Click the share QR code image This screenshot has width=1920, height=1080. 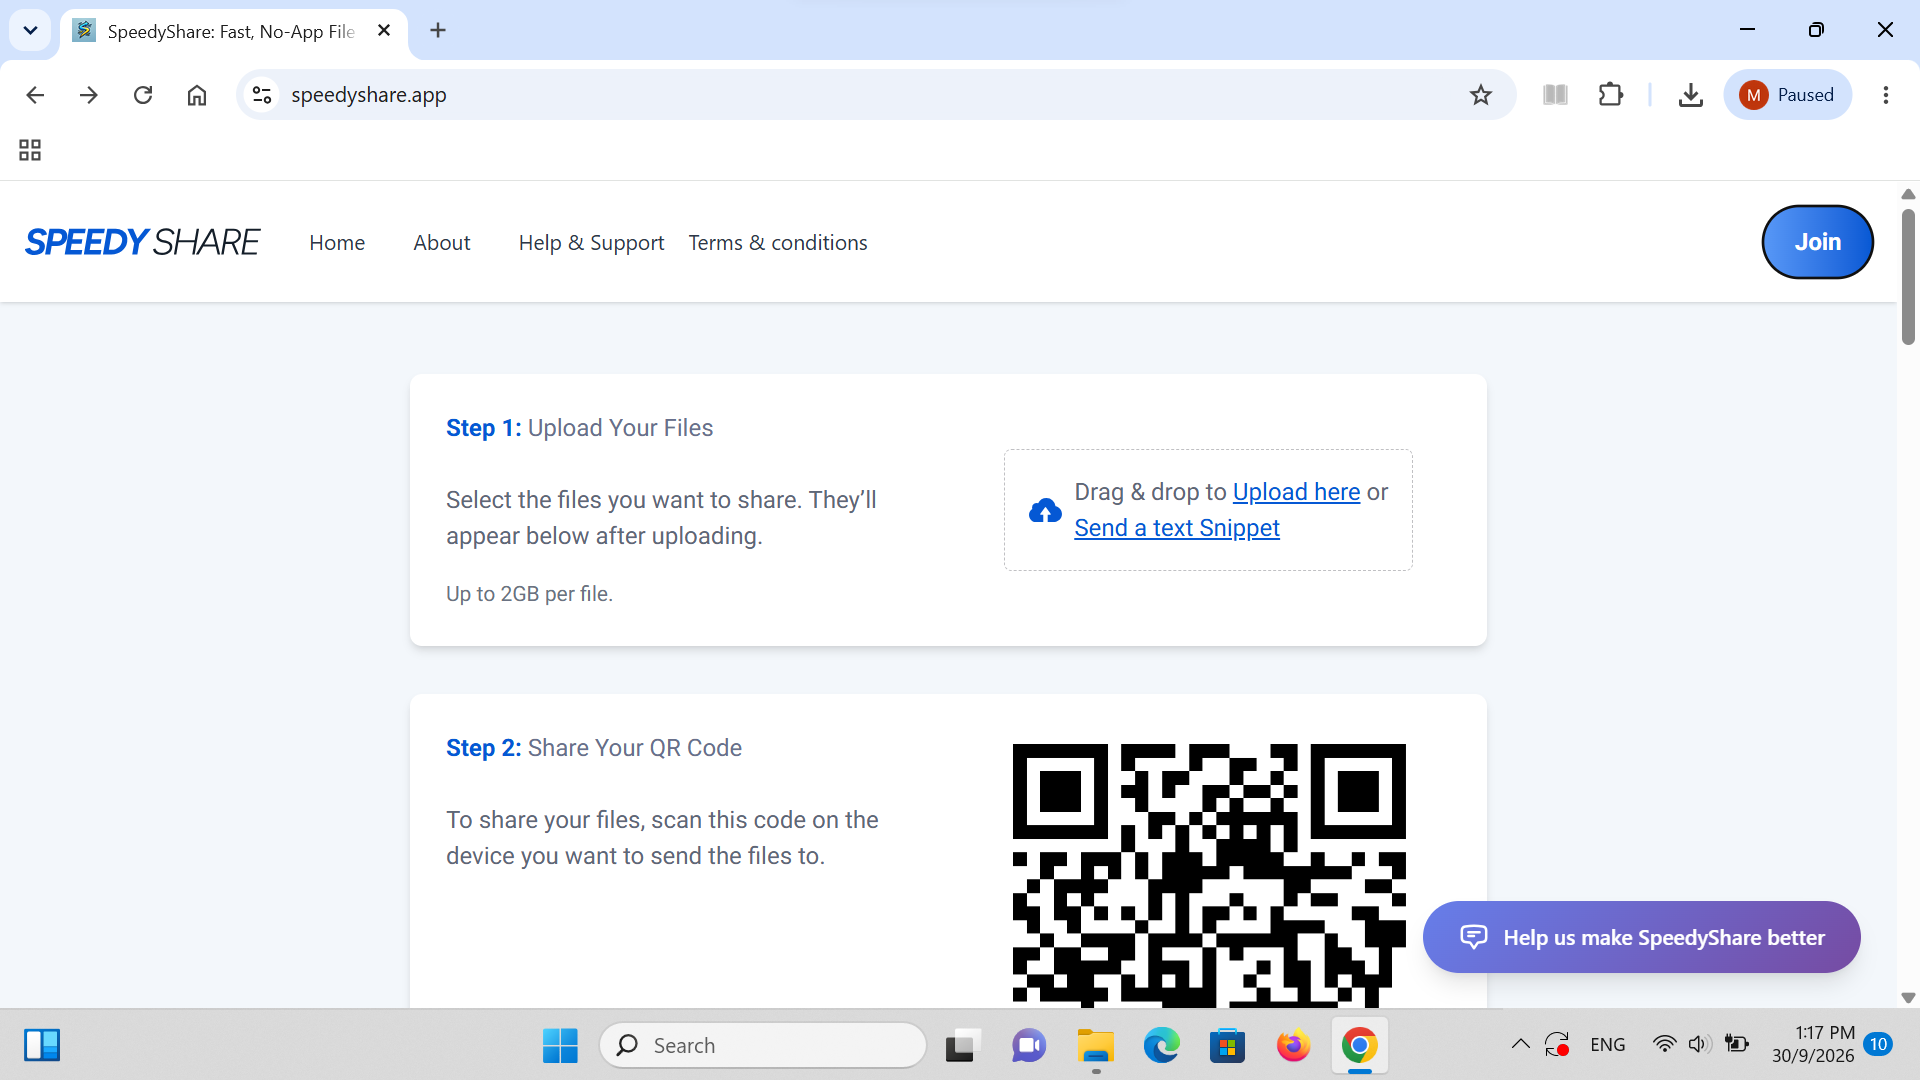coord(1209,875)
